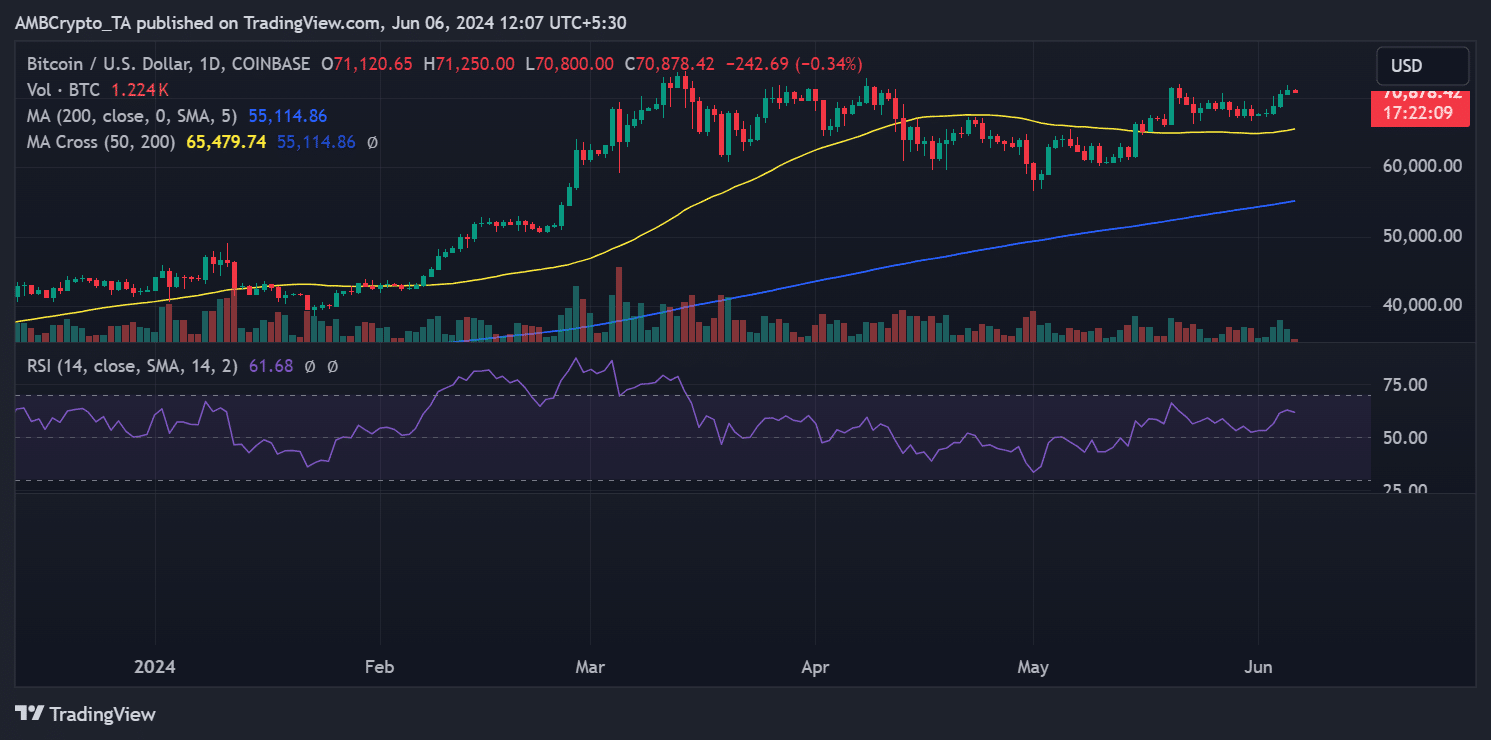Click the ø symbol in MA Cross legend
Viewport: 1491px width, 740px height.
[372, 142]
